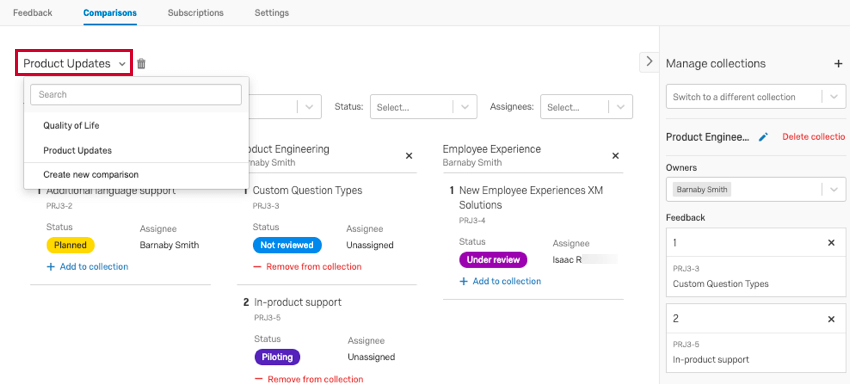Image resolution: width=850 pixels, height=384 pixels.
Task: Remove In-product support from feedback list
Action: tap(831, 319)
